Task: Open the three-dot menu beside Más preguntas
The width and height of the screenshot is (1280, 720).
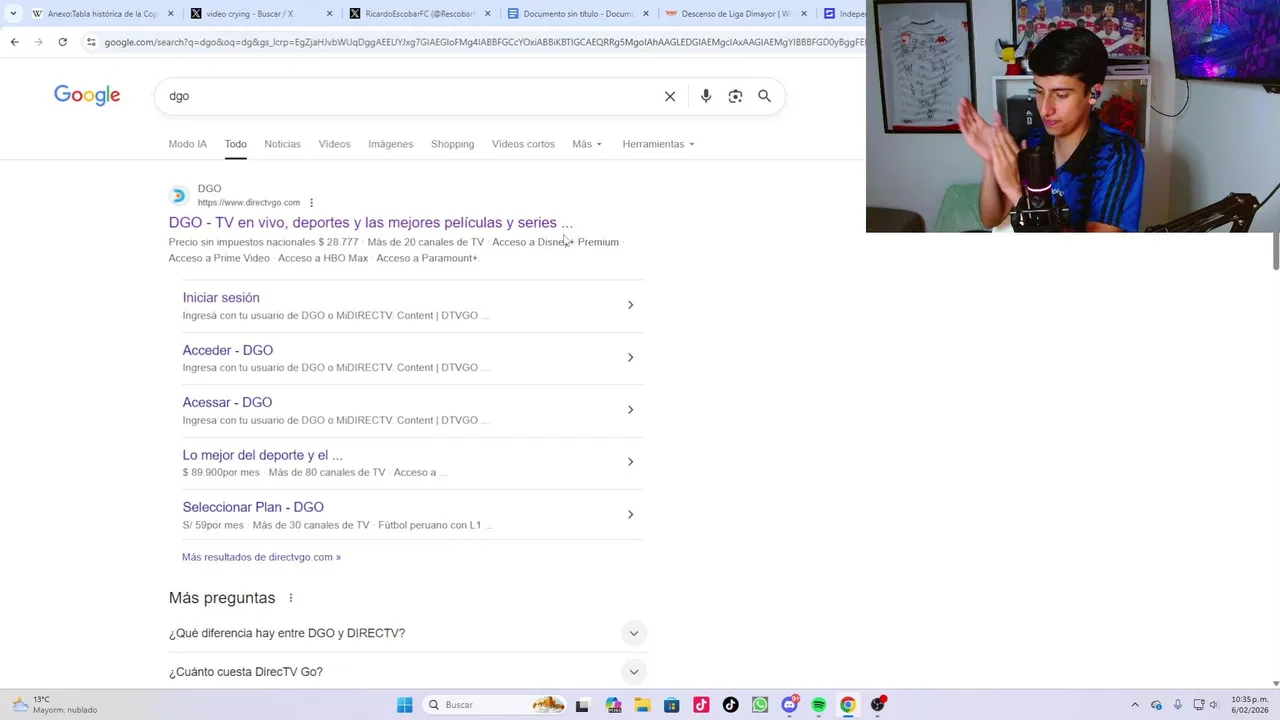Action: click(291, 598)
